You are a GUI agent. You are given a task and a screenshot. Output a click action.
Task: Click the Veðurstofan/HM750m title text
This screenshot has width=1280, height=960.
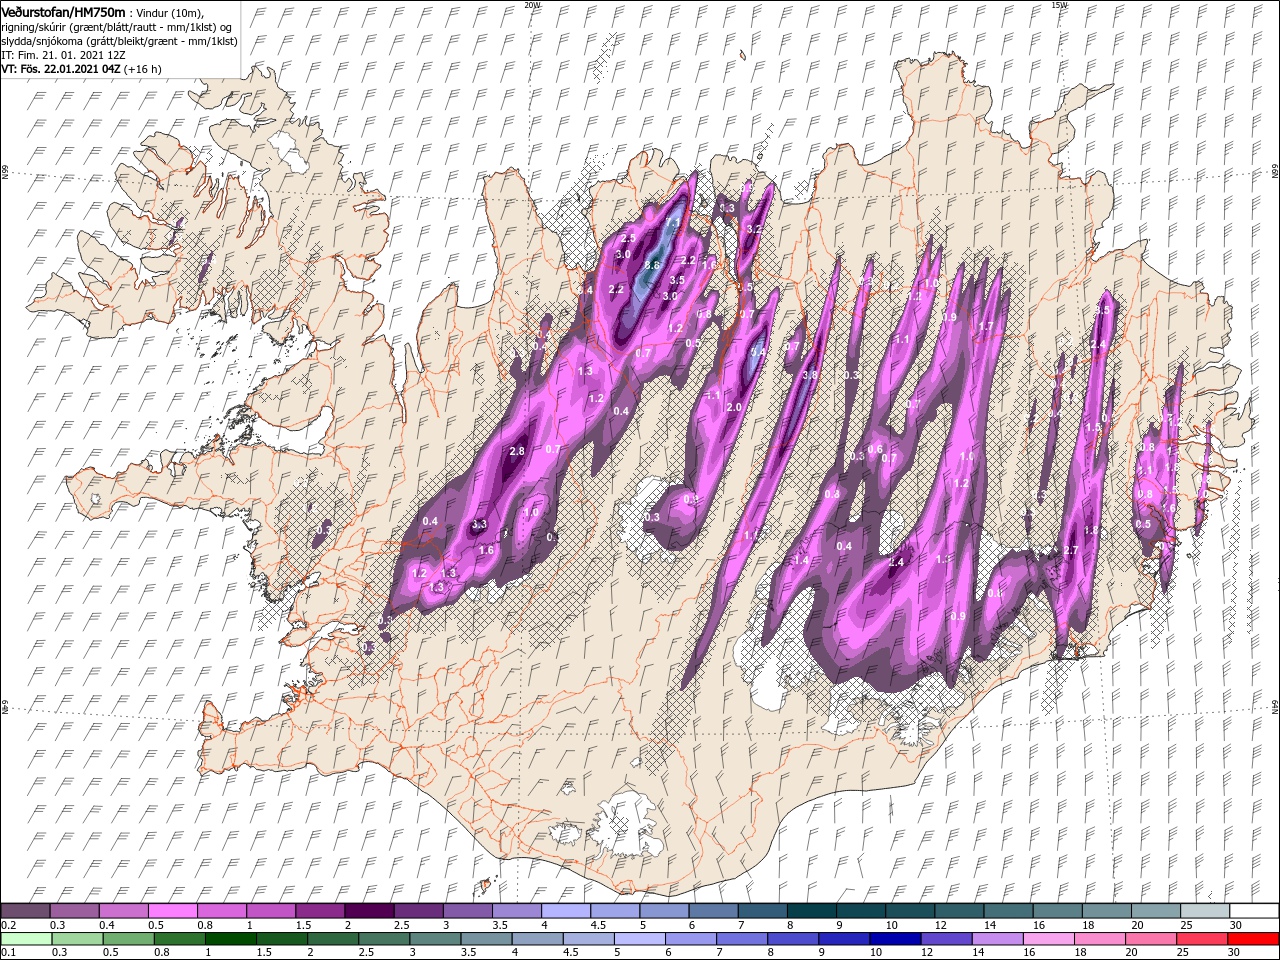click(63, 11)
